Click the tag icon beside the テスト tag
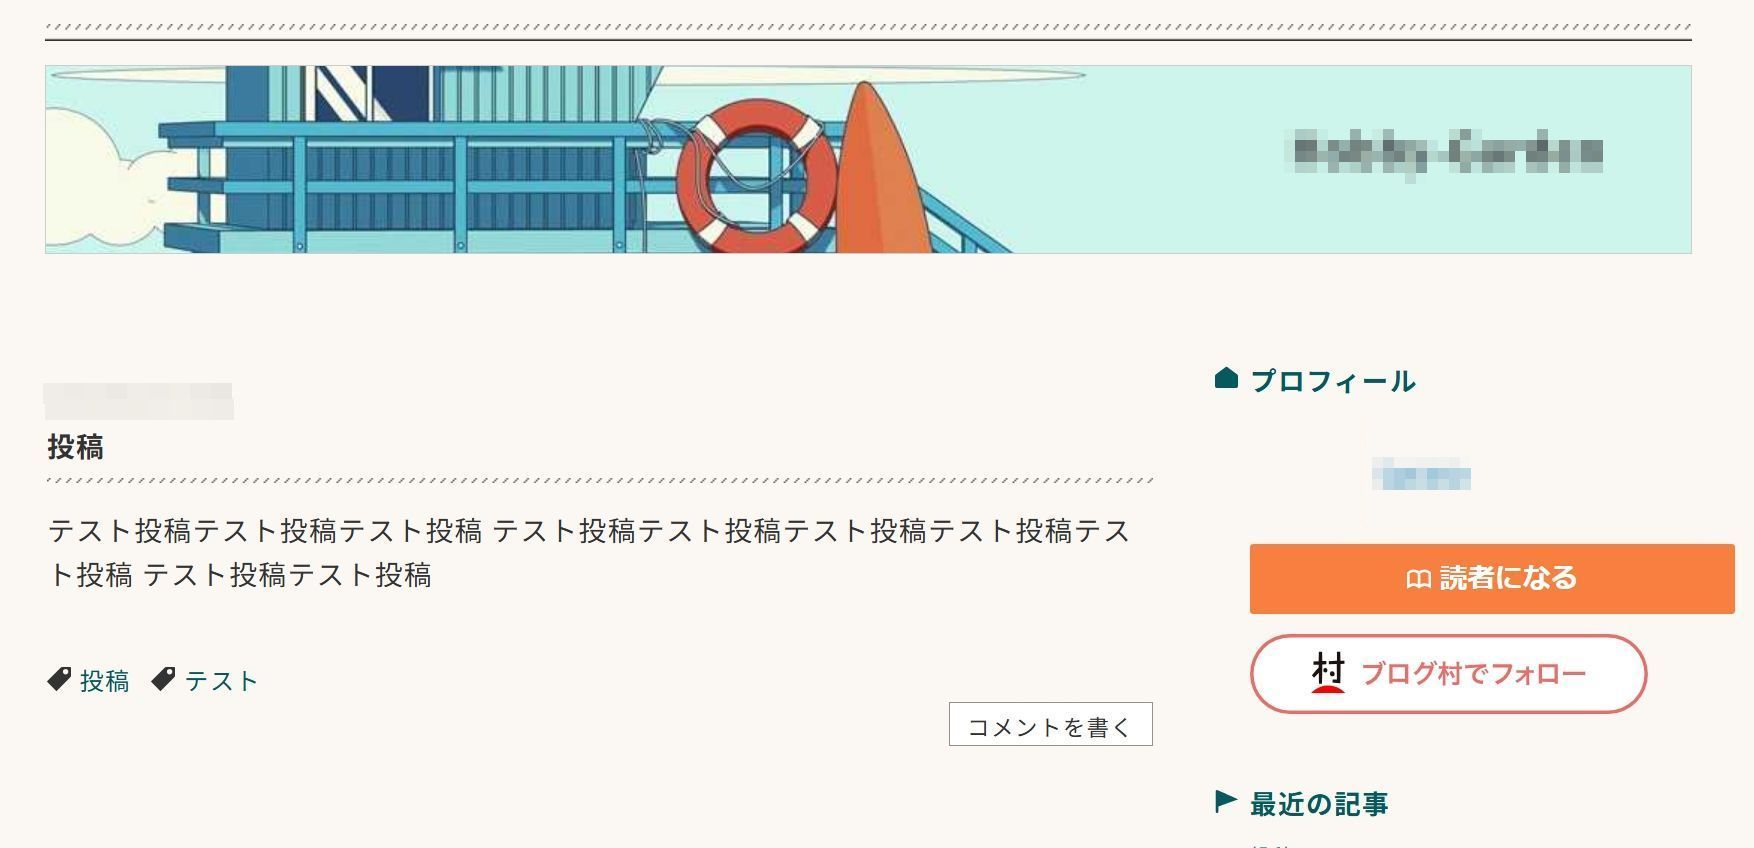The image size is (1754, 848). click(165, 680)
